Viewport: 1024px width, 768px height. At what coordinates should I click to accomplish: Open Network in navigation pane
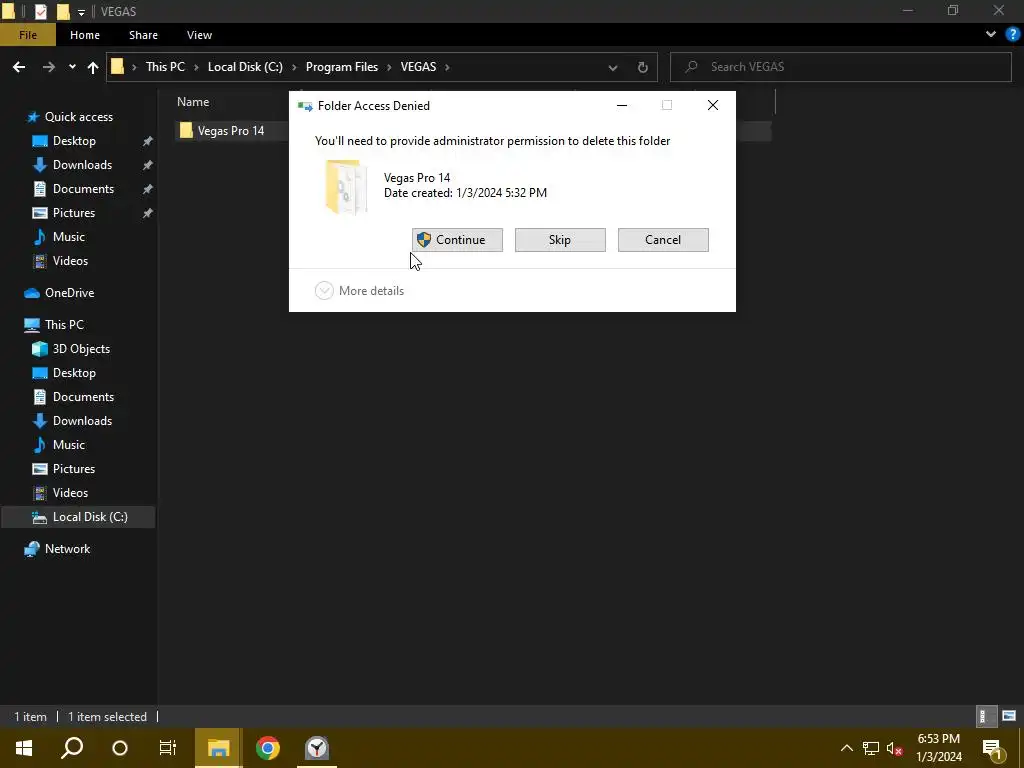point(67,549)
